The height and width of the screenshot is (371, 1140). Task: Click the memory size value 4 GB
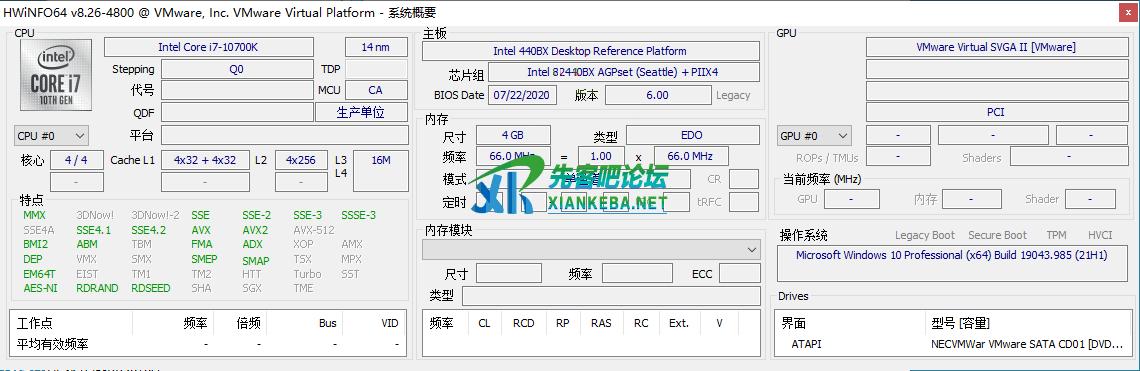pyautogui.click(x=513, y=135)
